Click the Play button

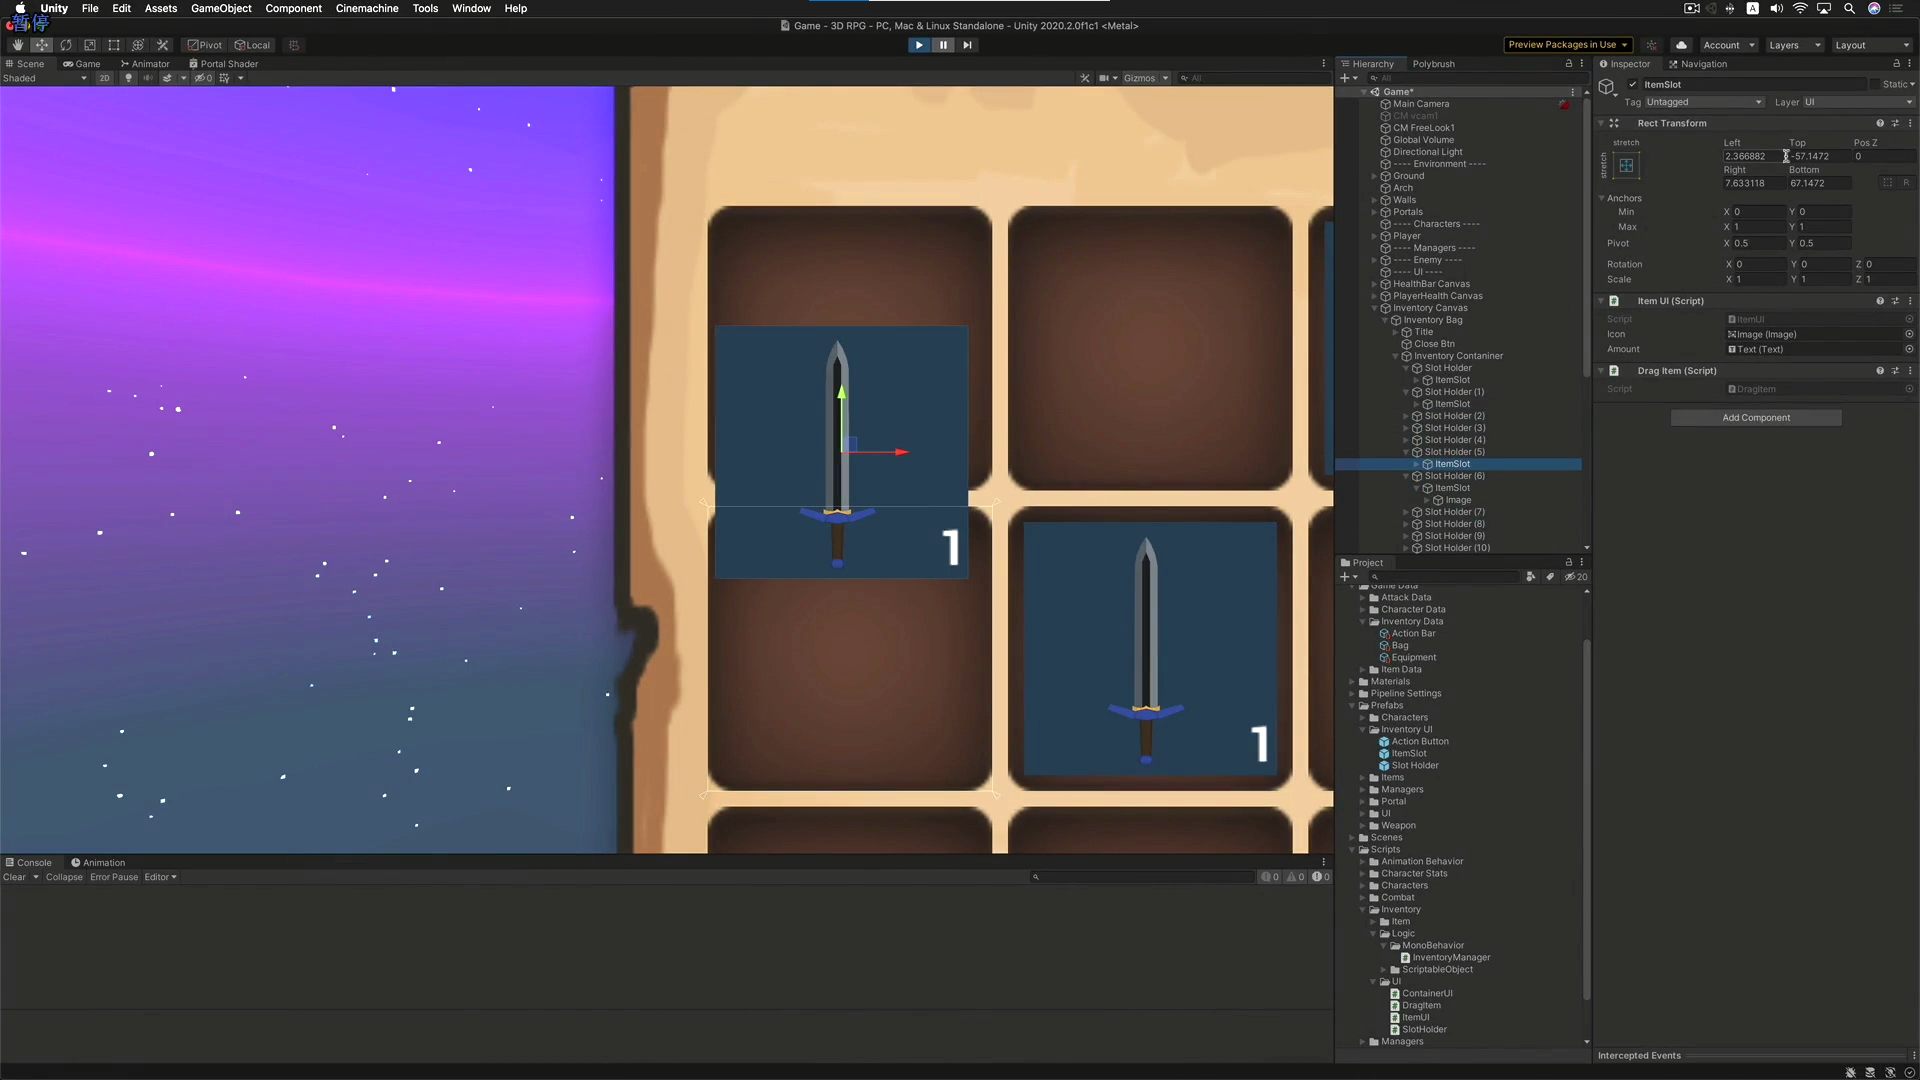point(918,45)
